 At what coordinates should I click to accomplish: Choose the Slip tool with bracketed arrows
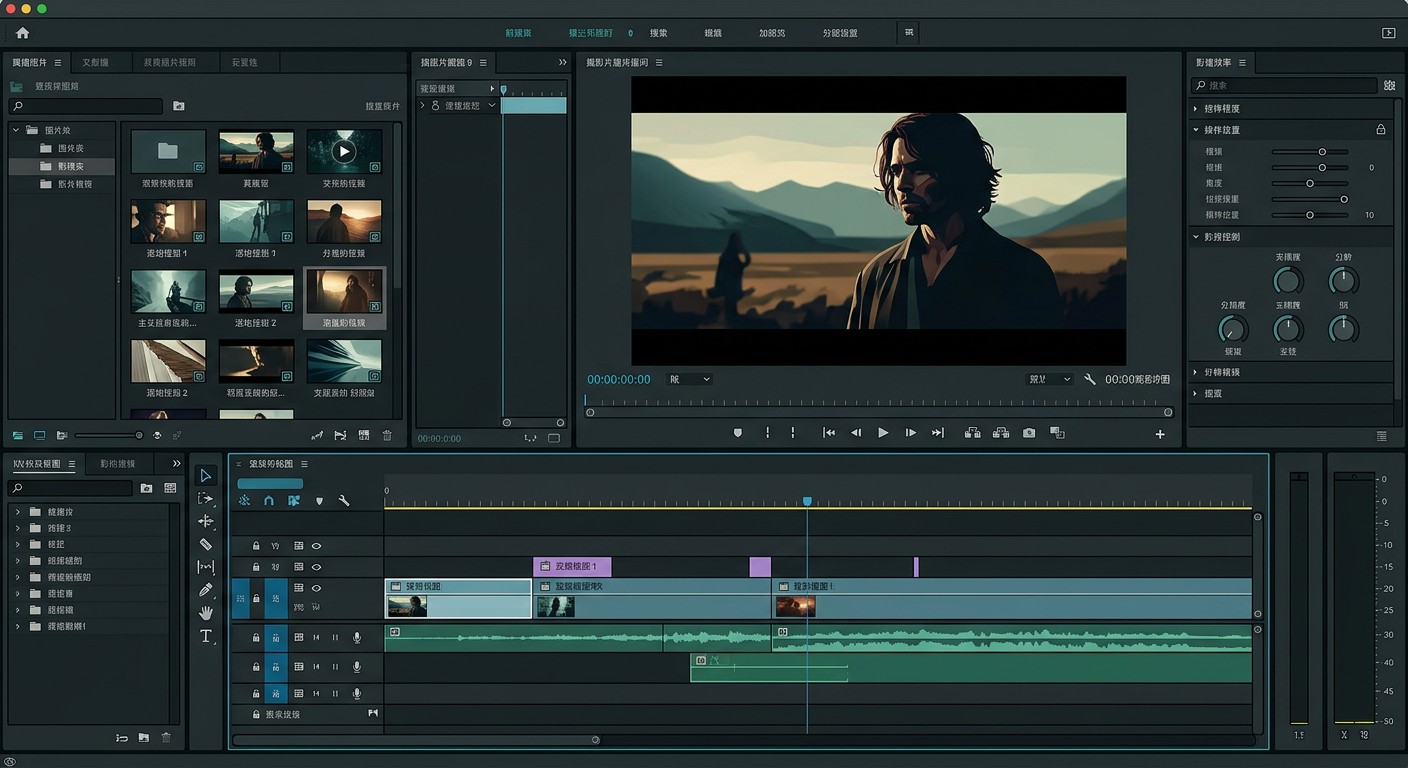pos(205,567)
